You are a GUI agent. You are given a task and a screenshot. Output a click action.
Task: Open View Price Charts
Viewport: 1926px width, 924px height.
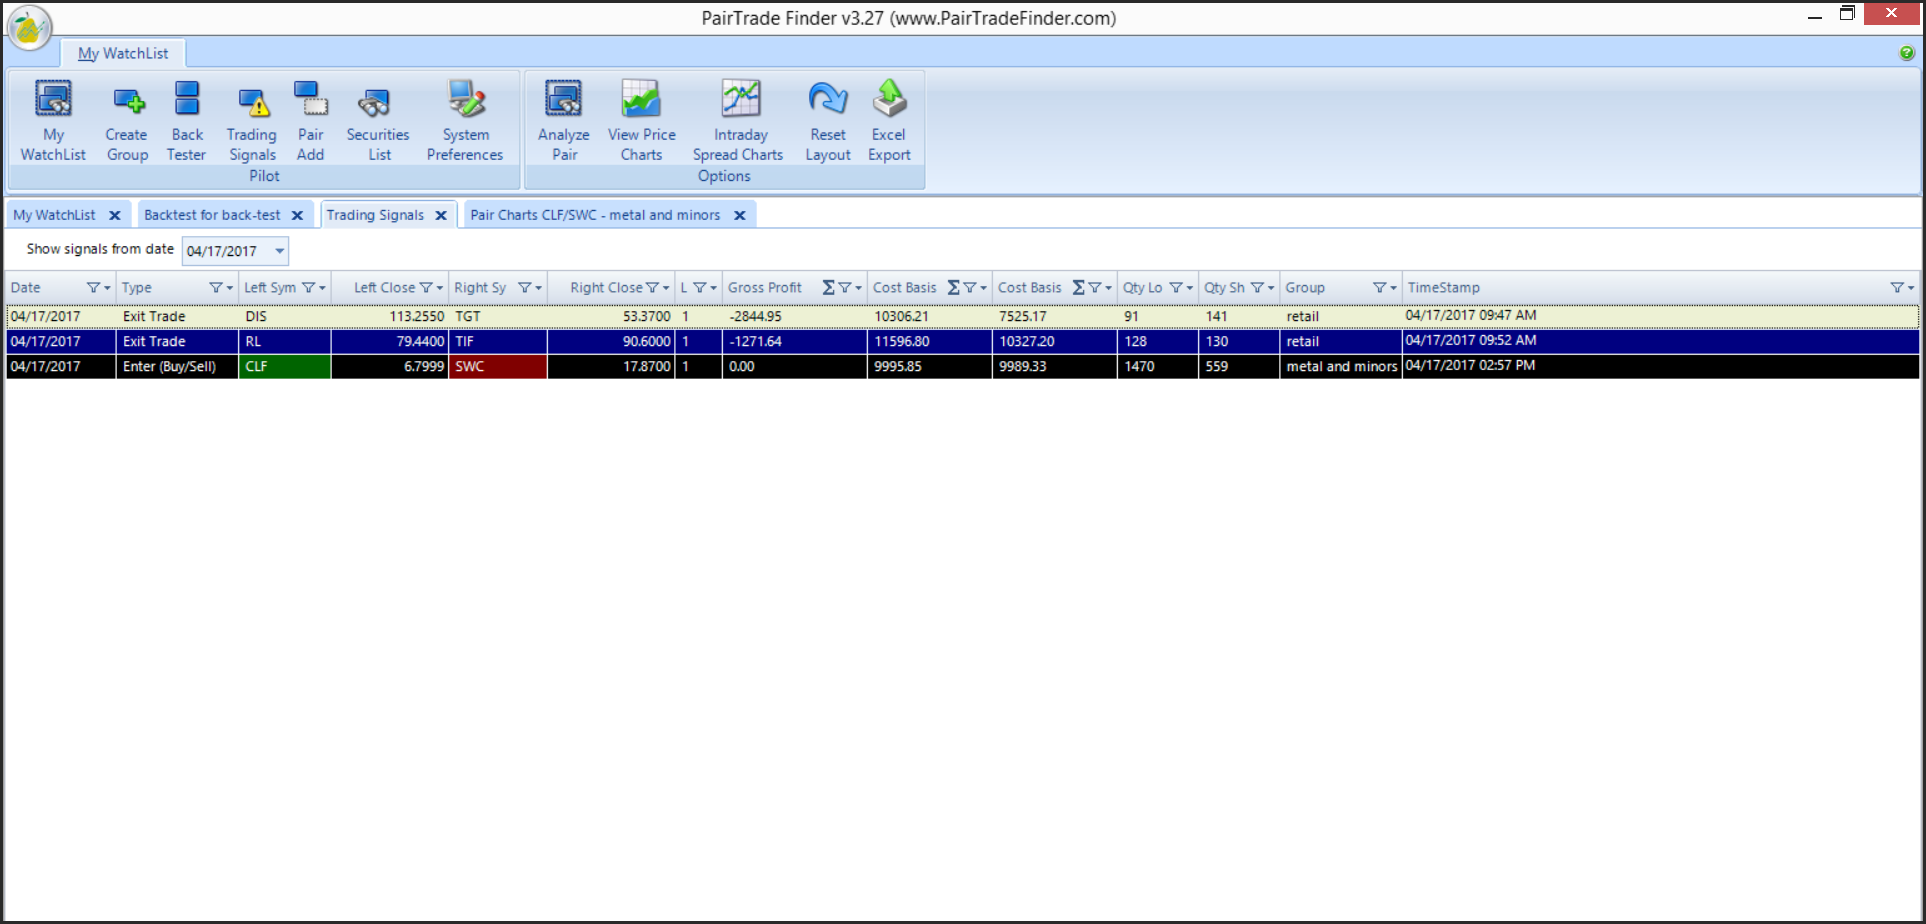pos(641,120)
